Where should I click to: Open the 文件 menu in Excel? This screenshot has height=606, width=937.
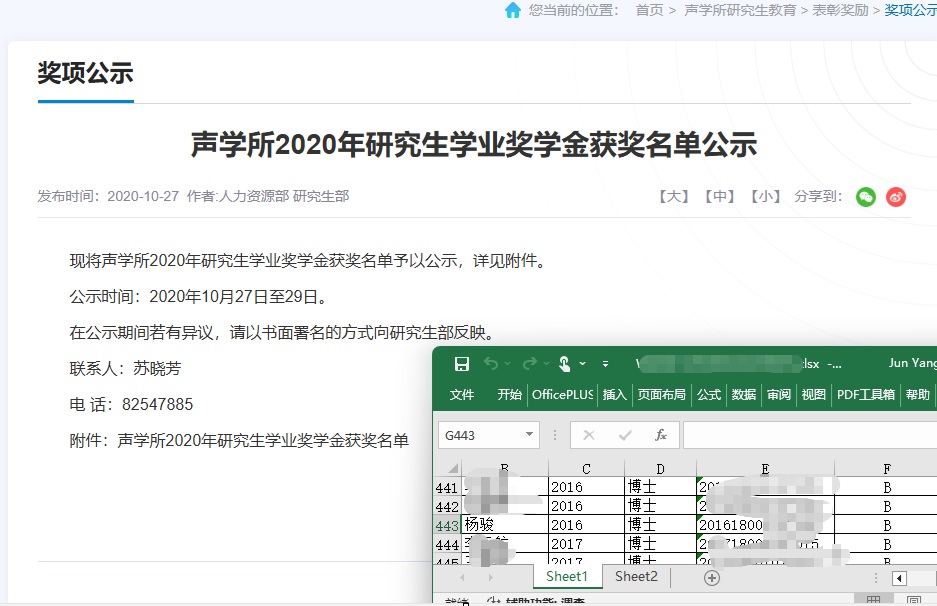coord(462,395)
